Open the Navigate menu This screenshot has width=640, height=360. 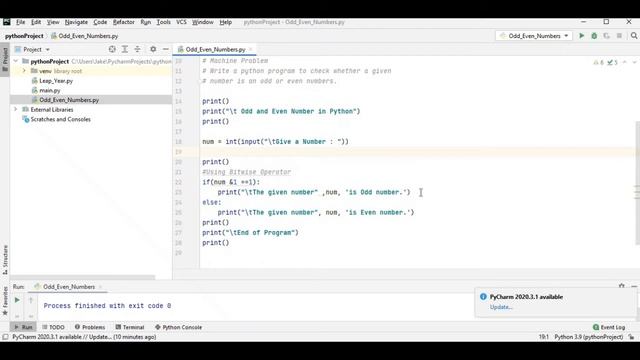(76, 22)
